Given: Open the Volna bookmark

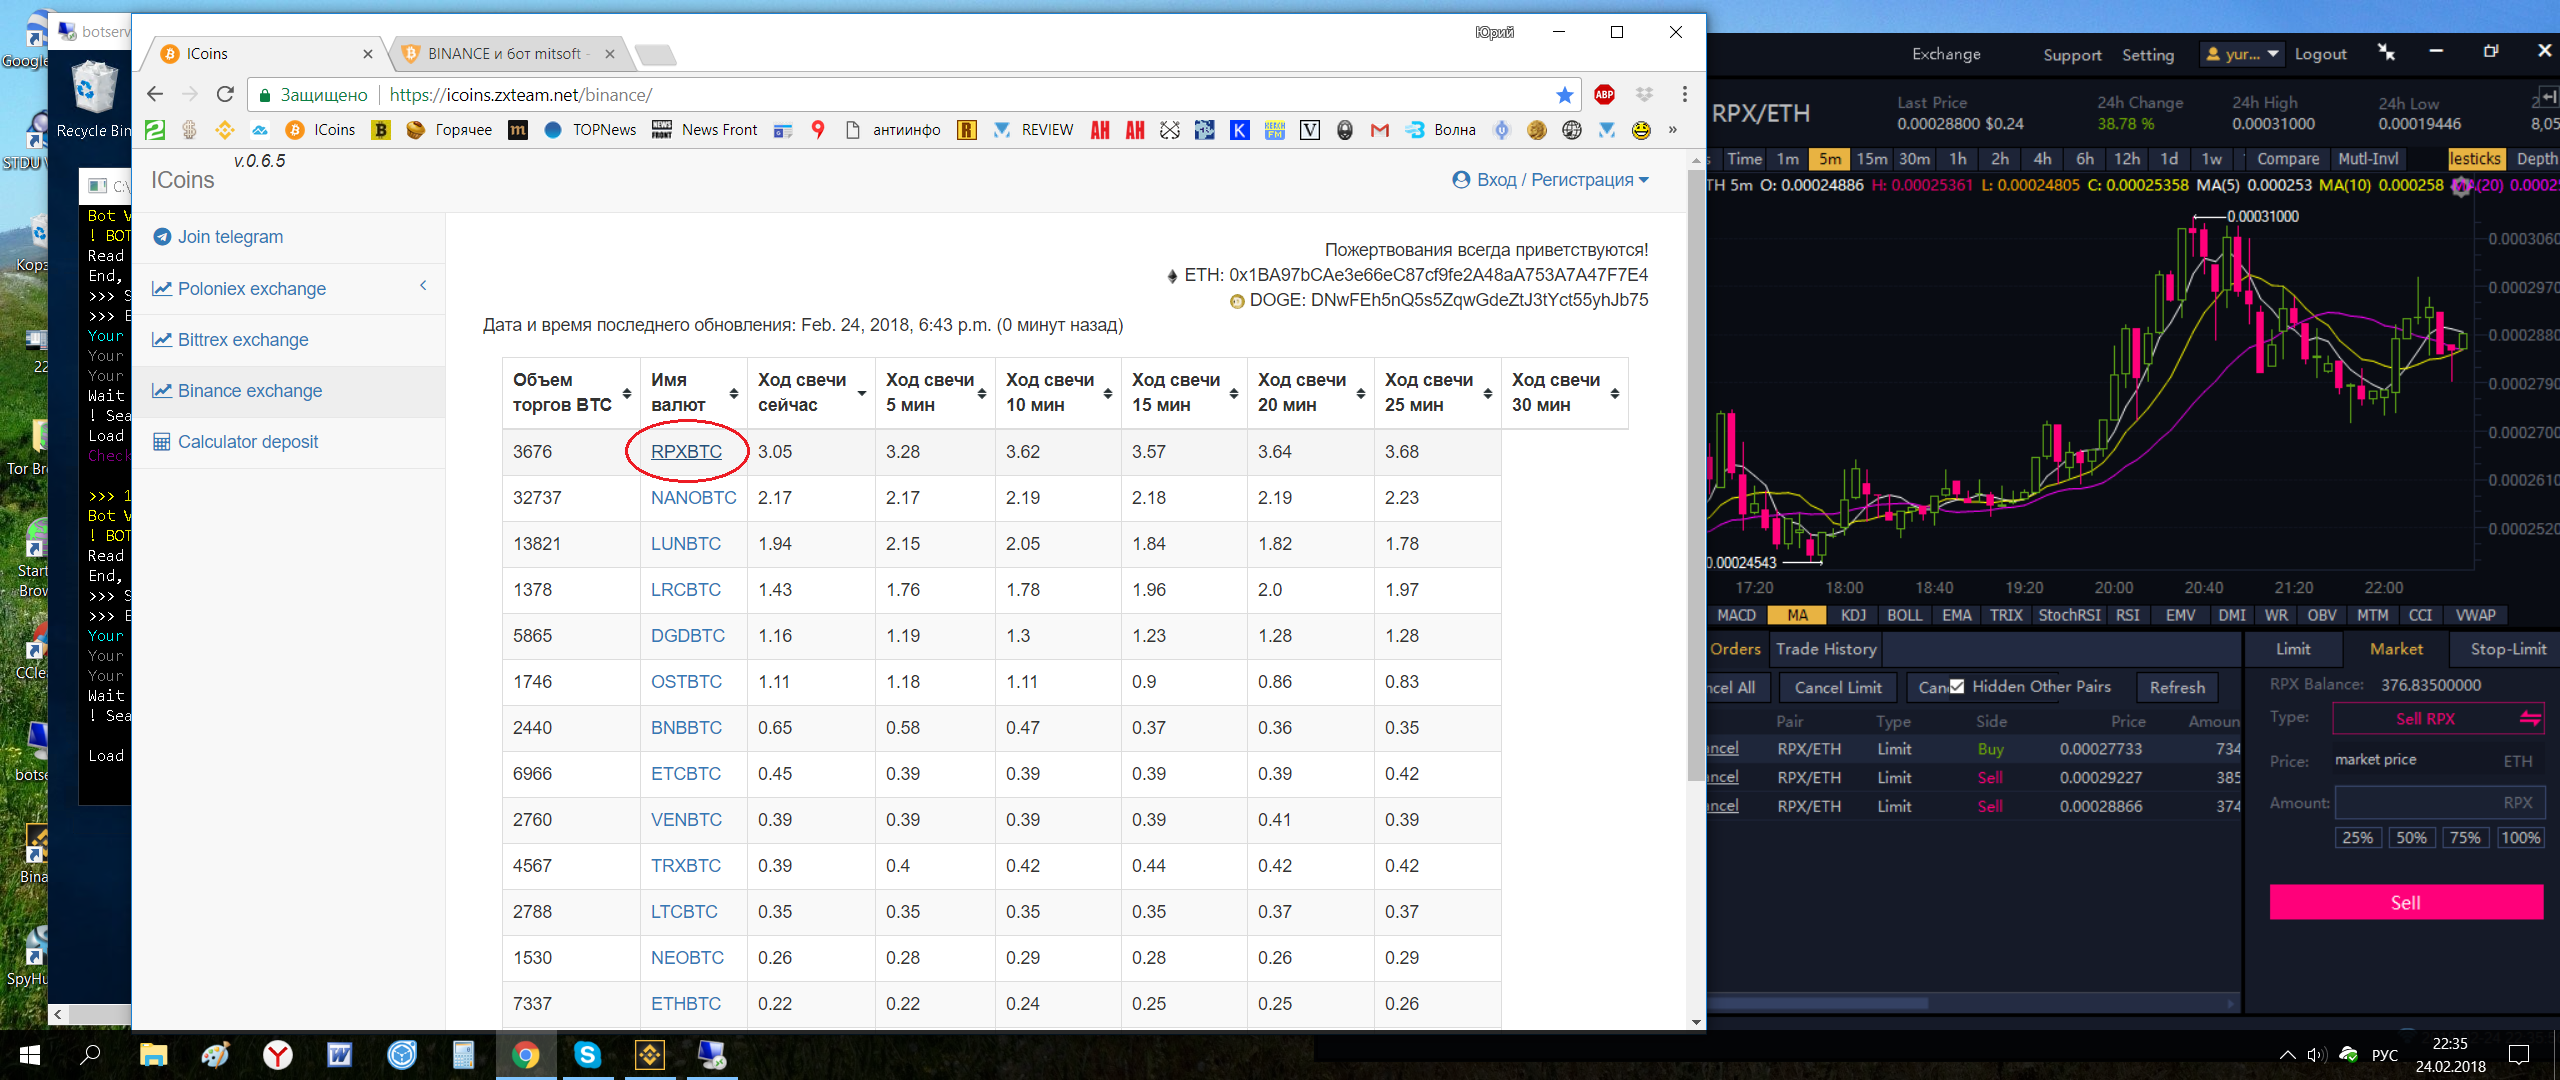Looking at the screenshot, I should pyautogui.click(x=1441, y=130).
